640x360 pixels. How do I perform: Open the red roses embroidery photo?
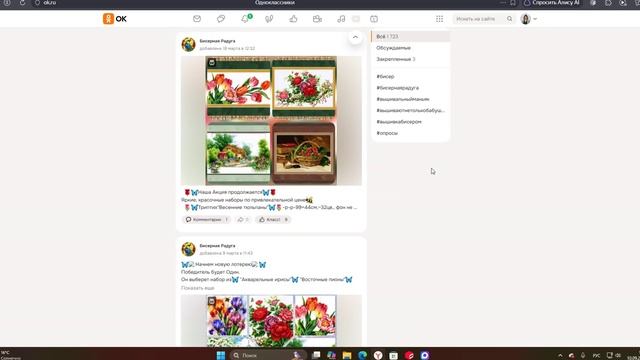(304, 87)
